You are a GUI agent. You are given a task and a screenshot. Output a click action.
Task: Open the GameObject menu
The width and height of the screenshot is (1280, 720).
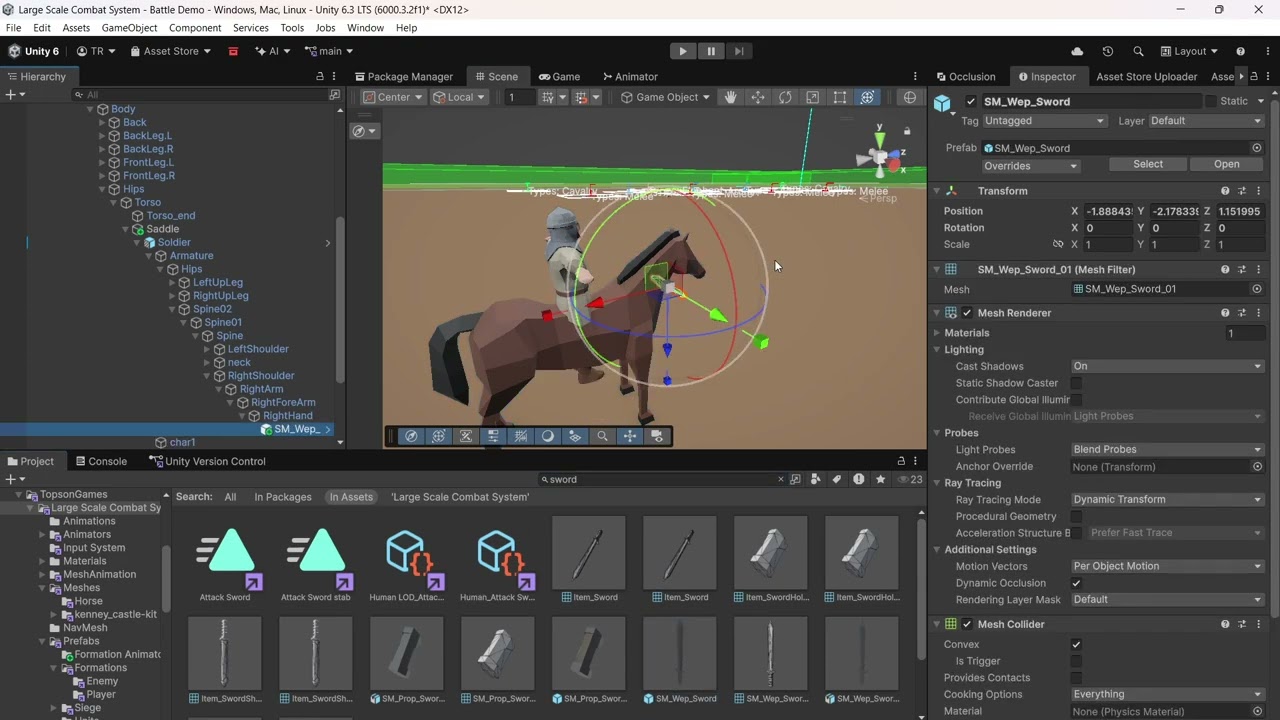point(129,28)
